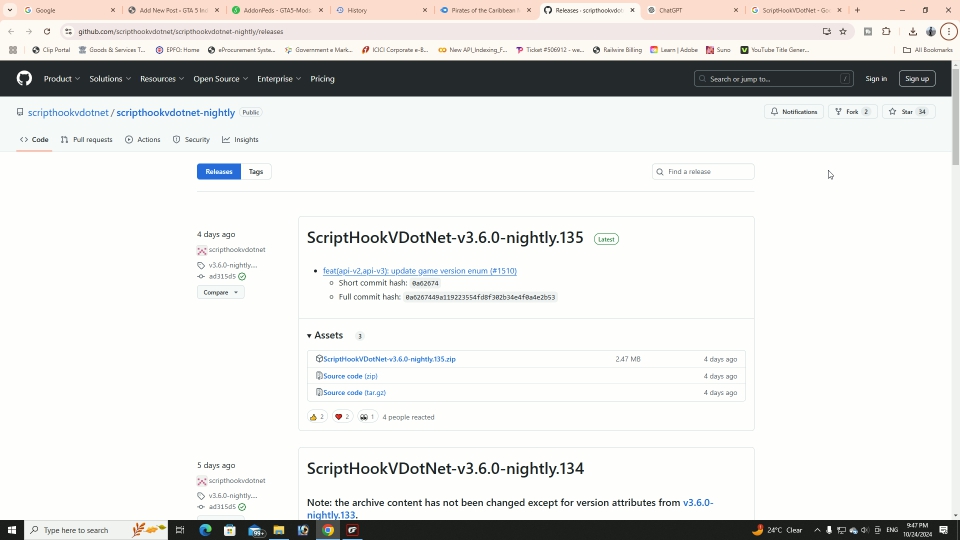Open File Explorer from taskbar
The height and width of the screenshot is (540, 960).
coord(279,530)
